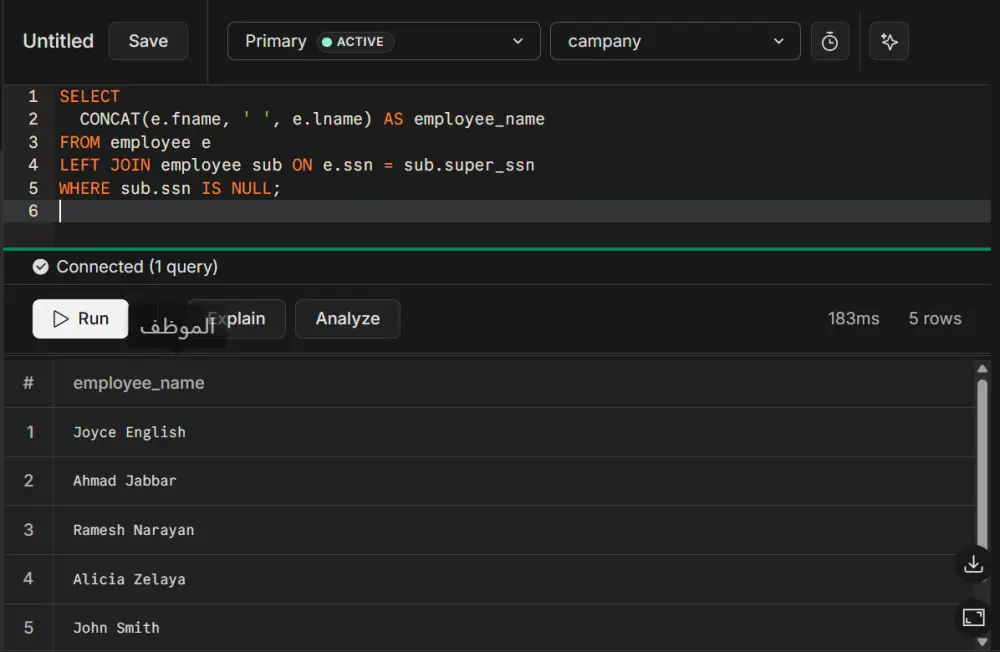Select the Untitled query tab

click(x=57, y=41)
